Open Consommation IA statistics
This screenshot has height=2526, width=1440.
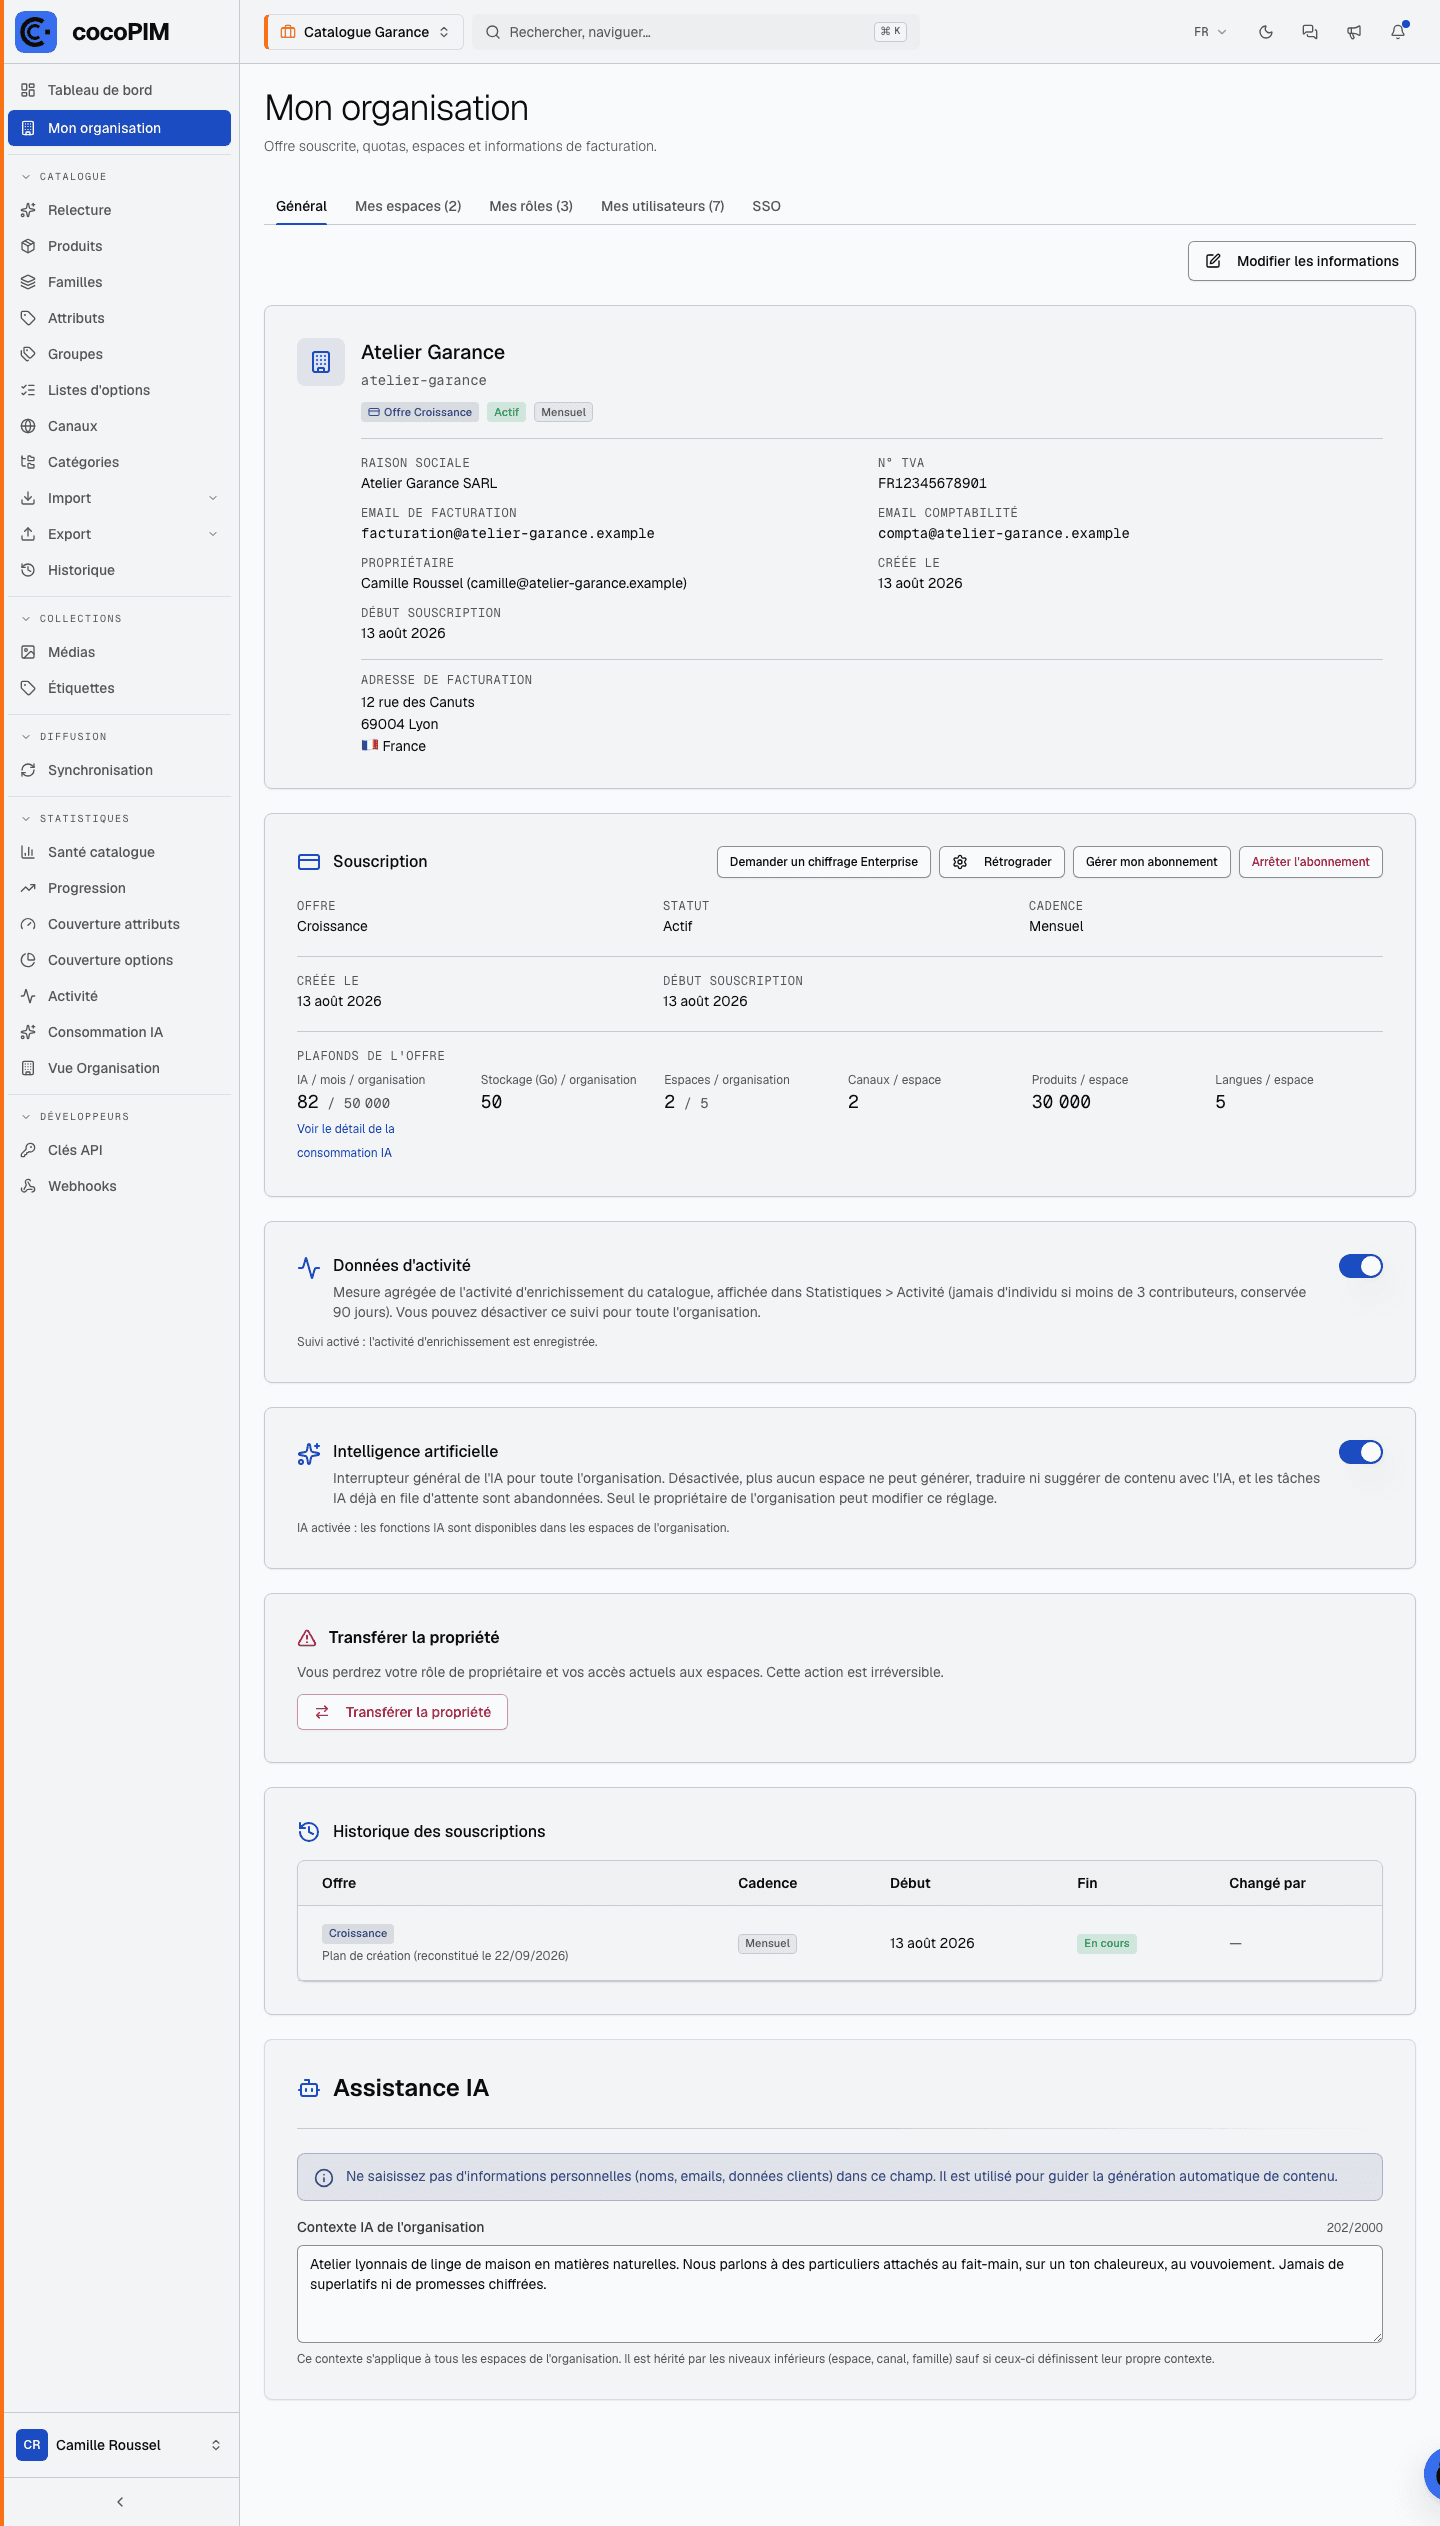[119, 1032]
